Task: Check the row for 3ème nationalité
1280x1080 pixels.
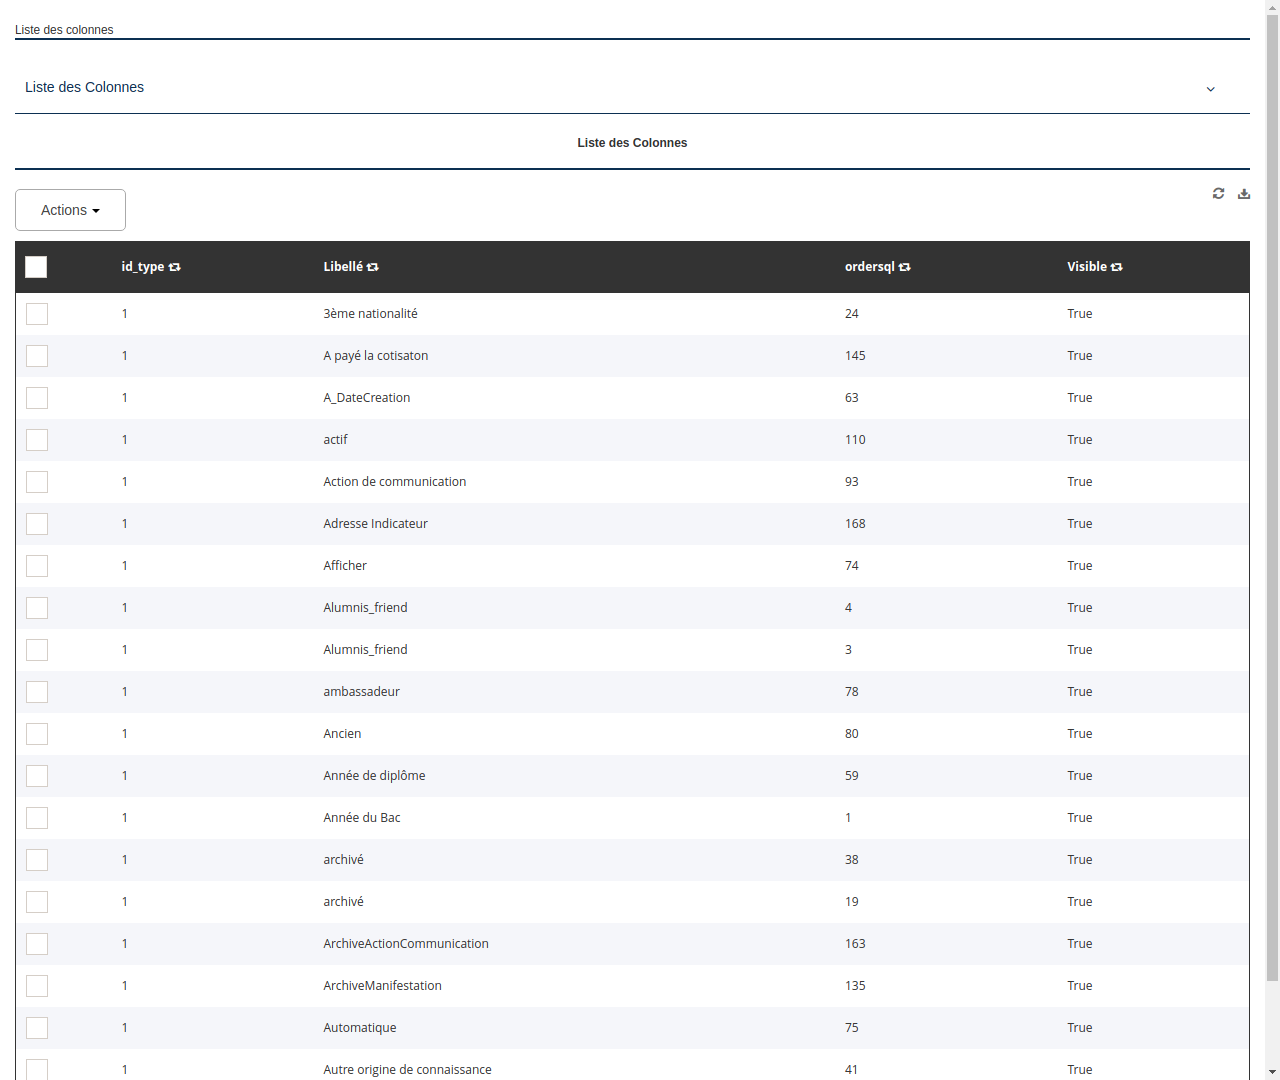Action: (36, 313)
